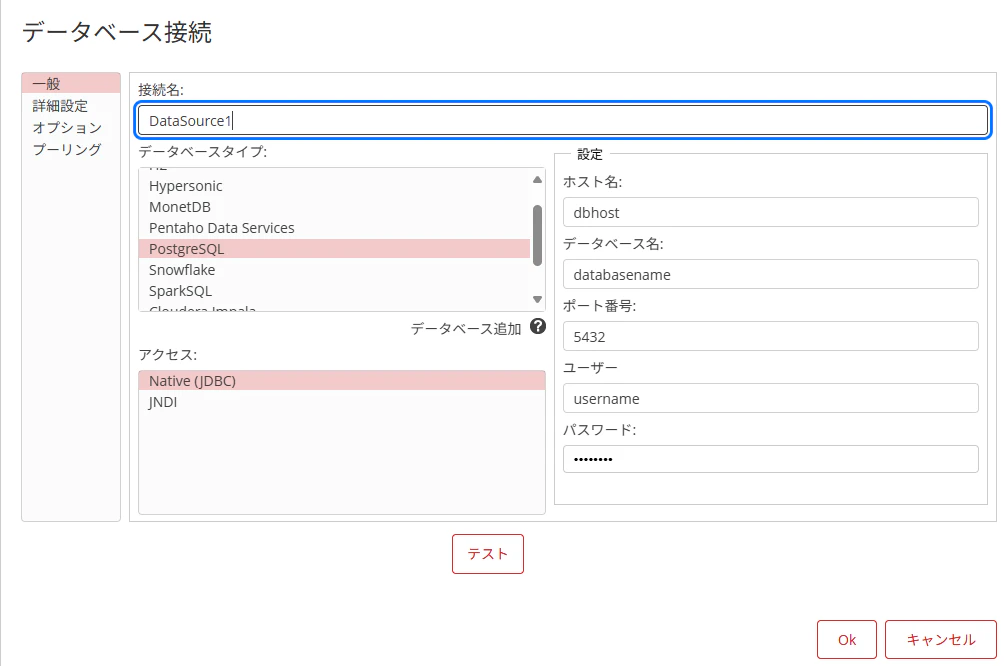Click the データベース追加 link
Image resolution: width=1004 pixels, height=666 pixels.
(466, 329)
